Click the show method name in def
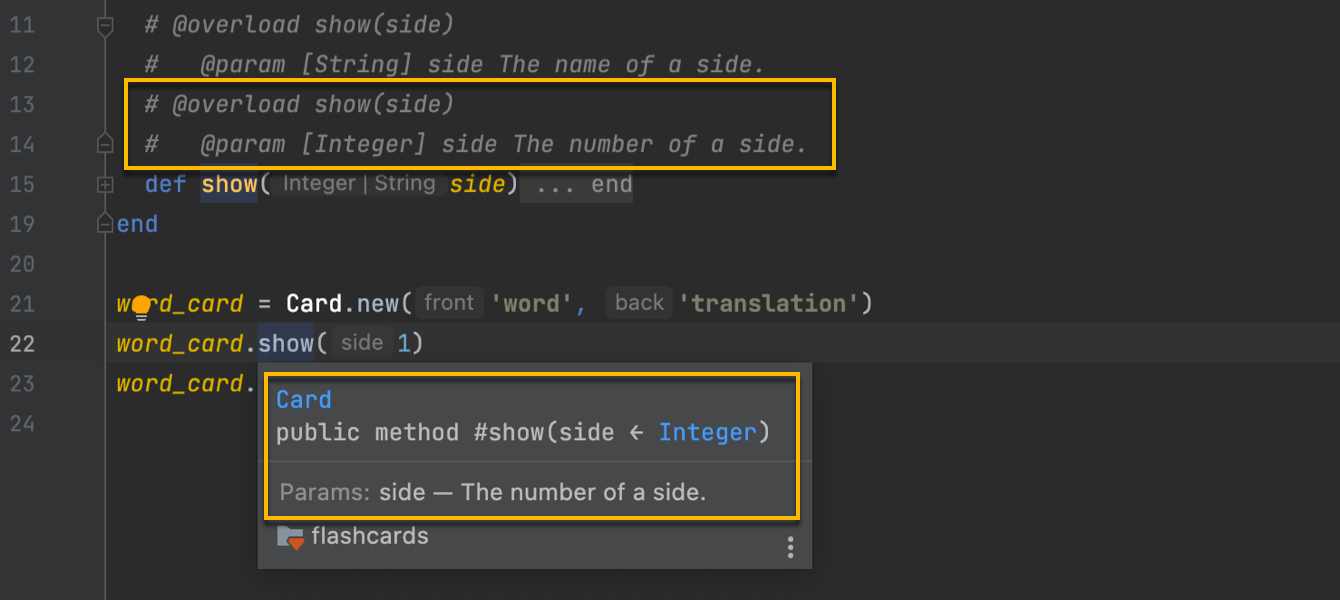The height and width of the screenshot is (600, 1340). [229, 184]
